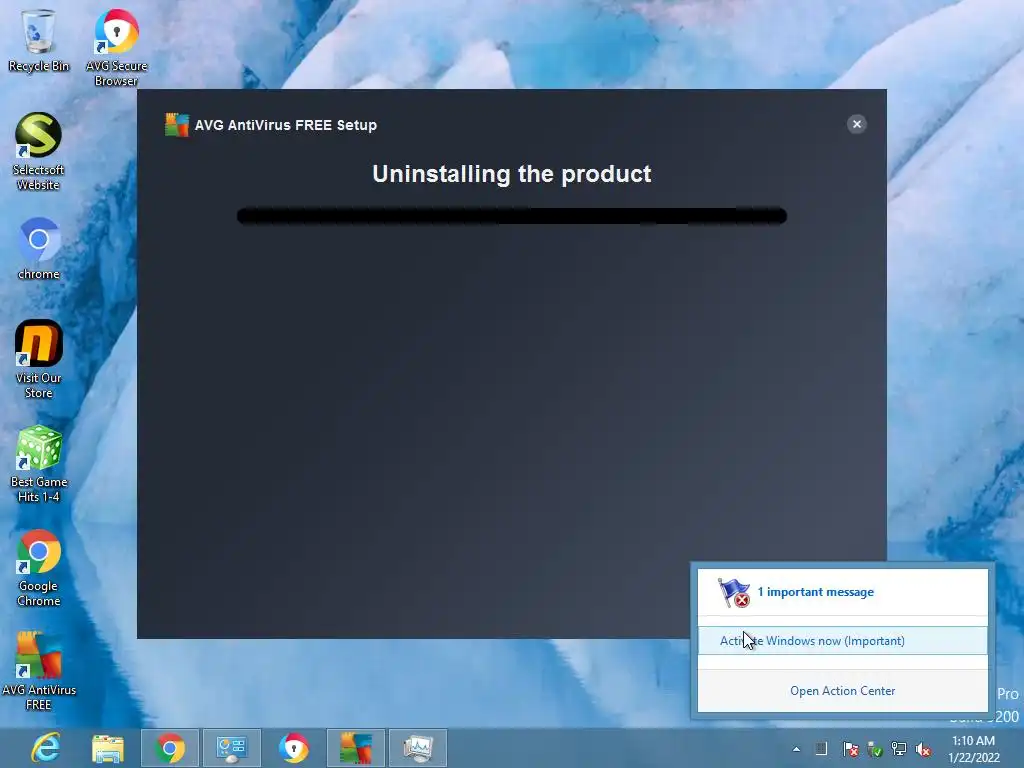Click the Action Center flag with red X
This screenshot has width=1024, height=768.
pos(734,592)
